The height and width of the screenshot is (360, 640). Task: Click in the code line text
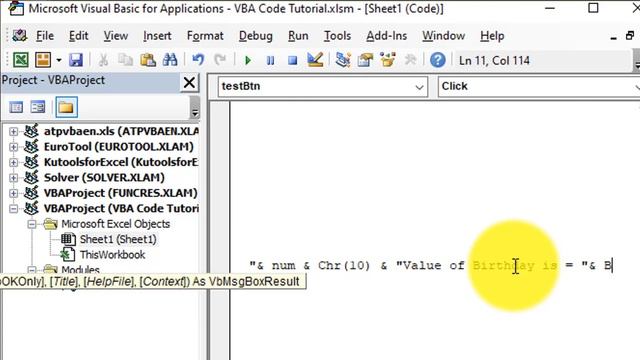[x=431, y=266]
